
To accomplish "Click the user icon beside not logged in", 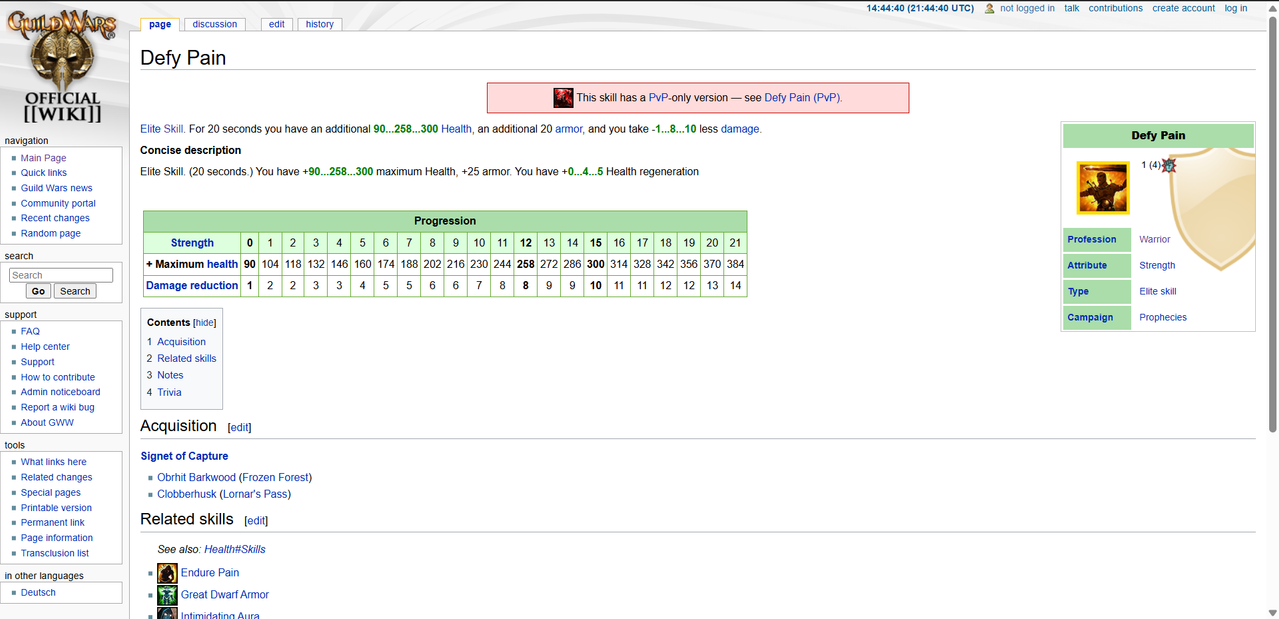I will click(x=989, y=8).
